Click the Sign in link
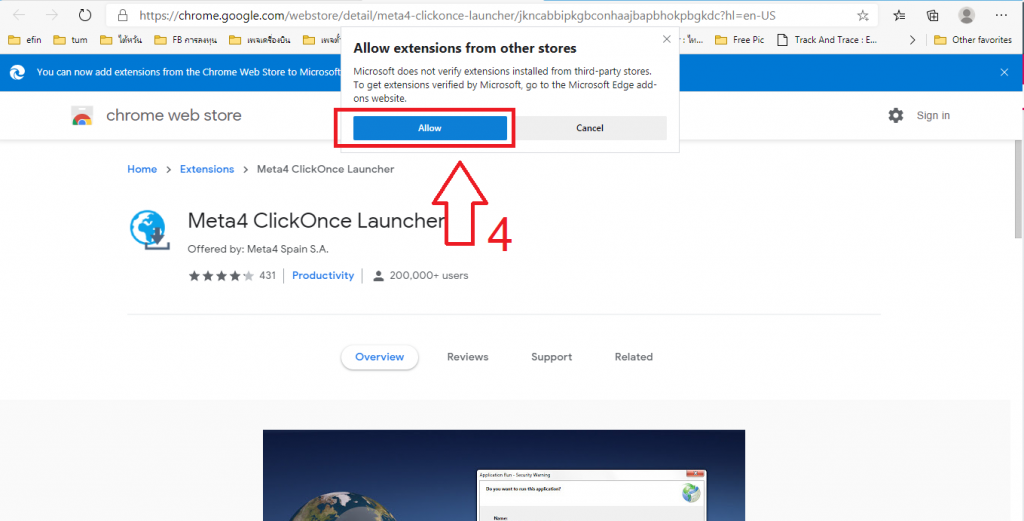This screenshot has height=521, width=1024. coord(933,116)
